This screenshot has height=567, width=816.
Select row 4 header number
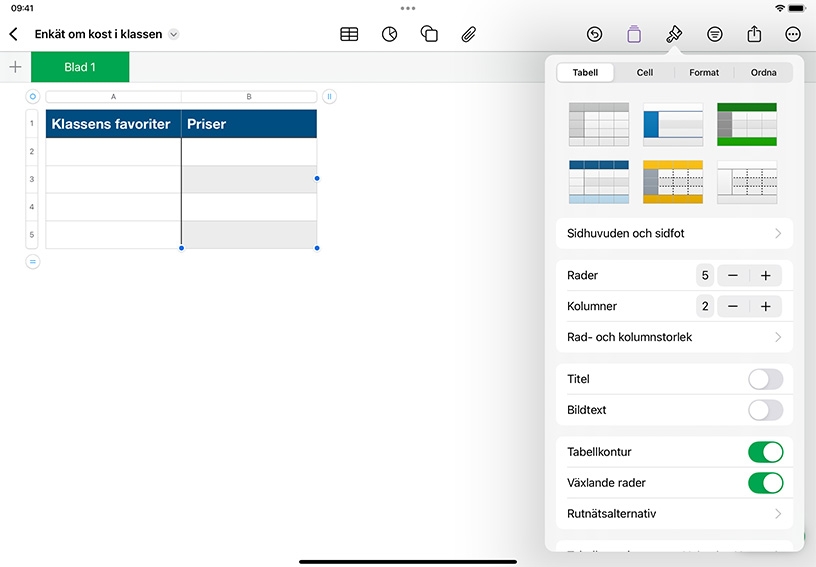(32, 207)
